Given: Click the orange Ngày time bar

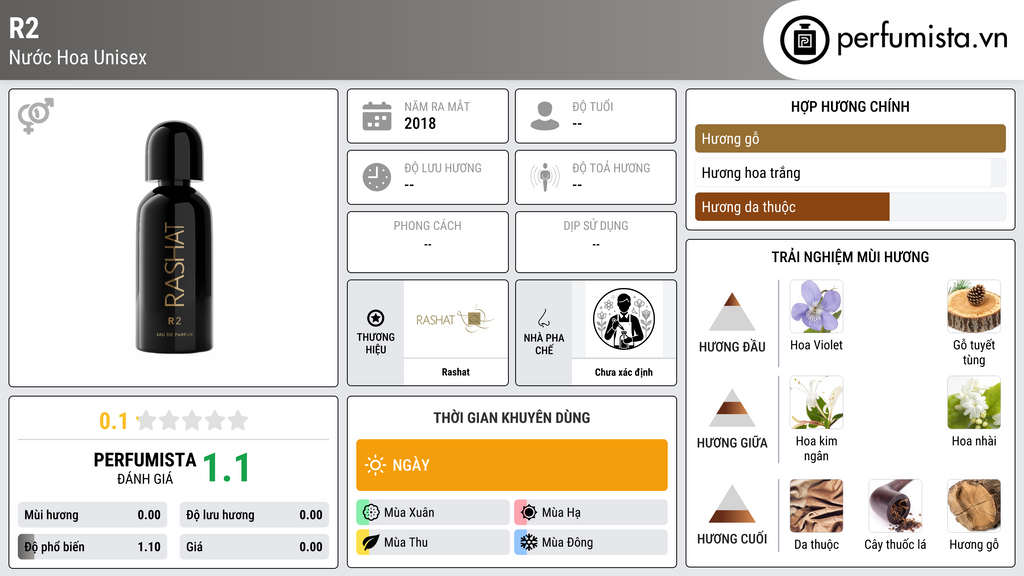Looking at the screenshot, I should pos(511,465).
